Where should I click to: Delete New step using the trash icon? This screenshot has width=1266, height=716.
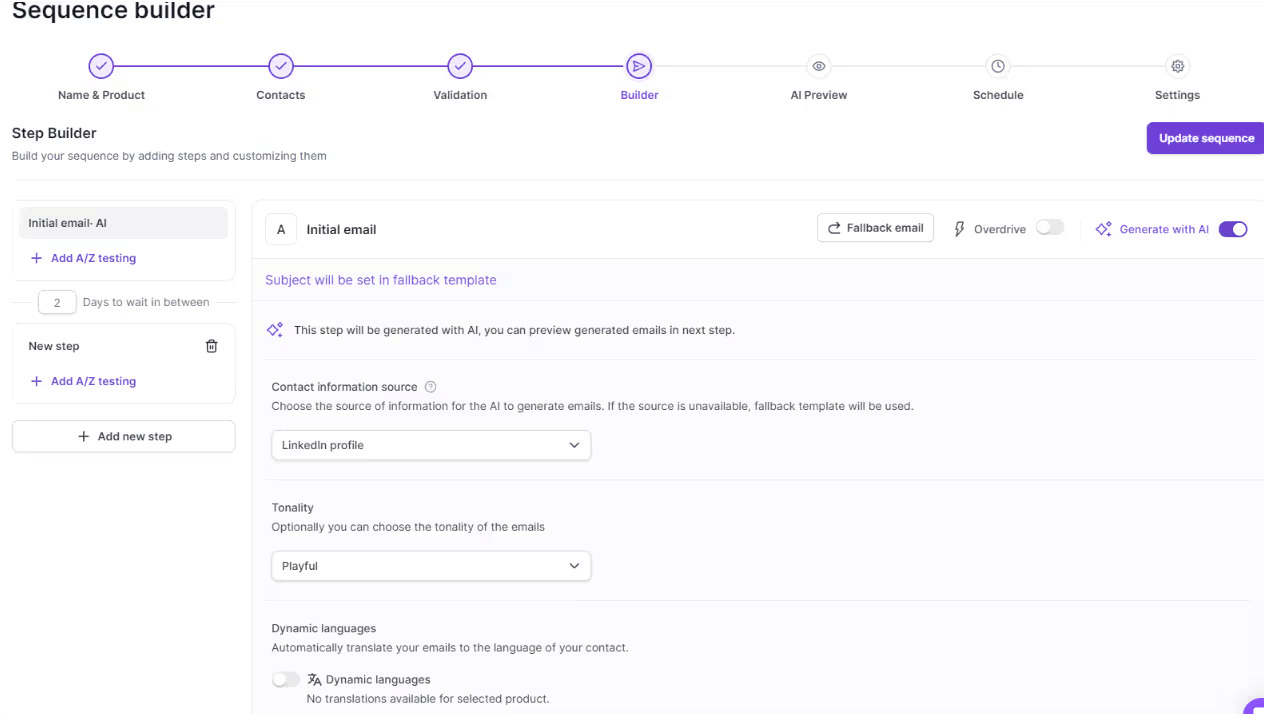(x=211, y=345)
